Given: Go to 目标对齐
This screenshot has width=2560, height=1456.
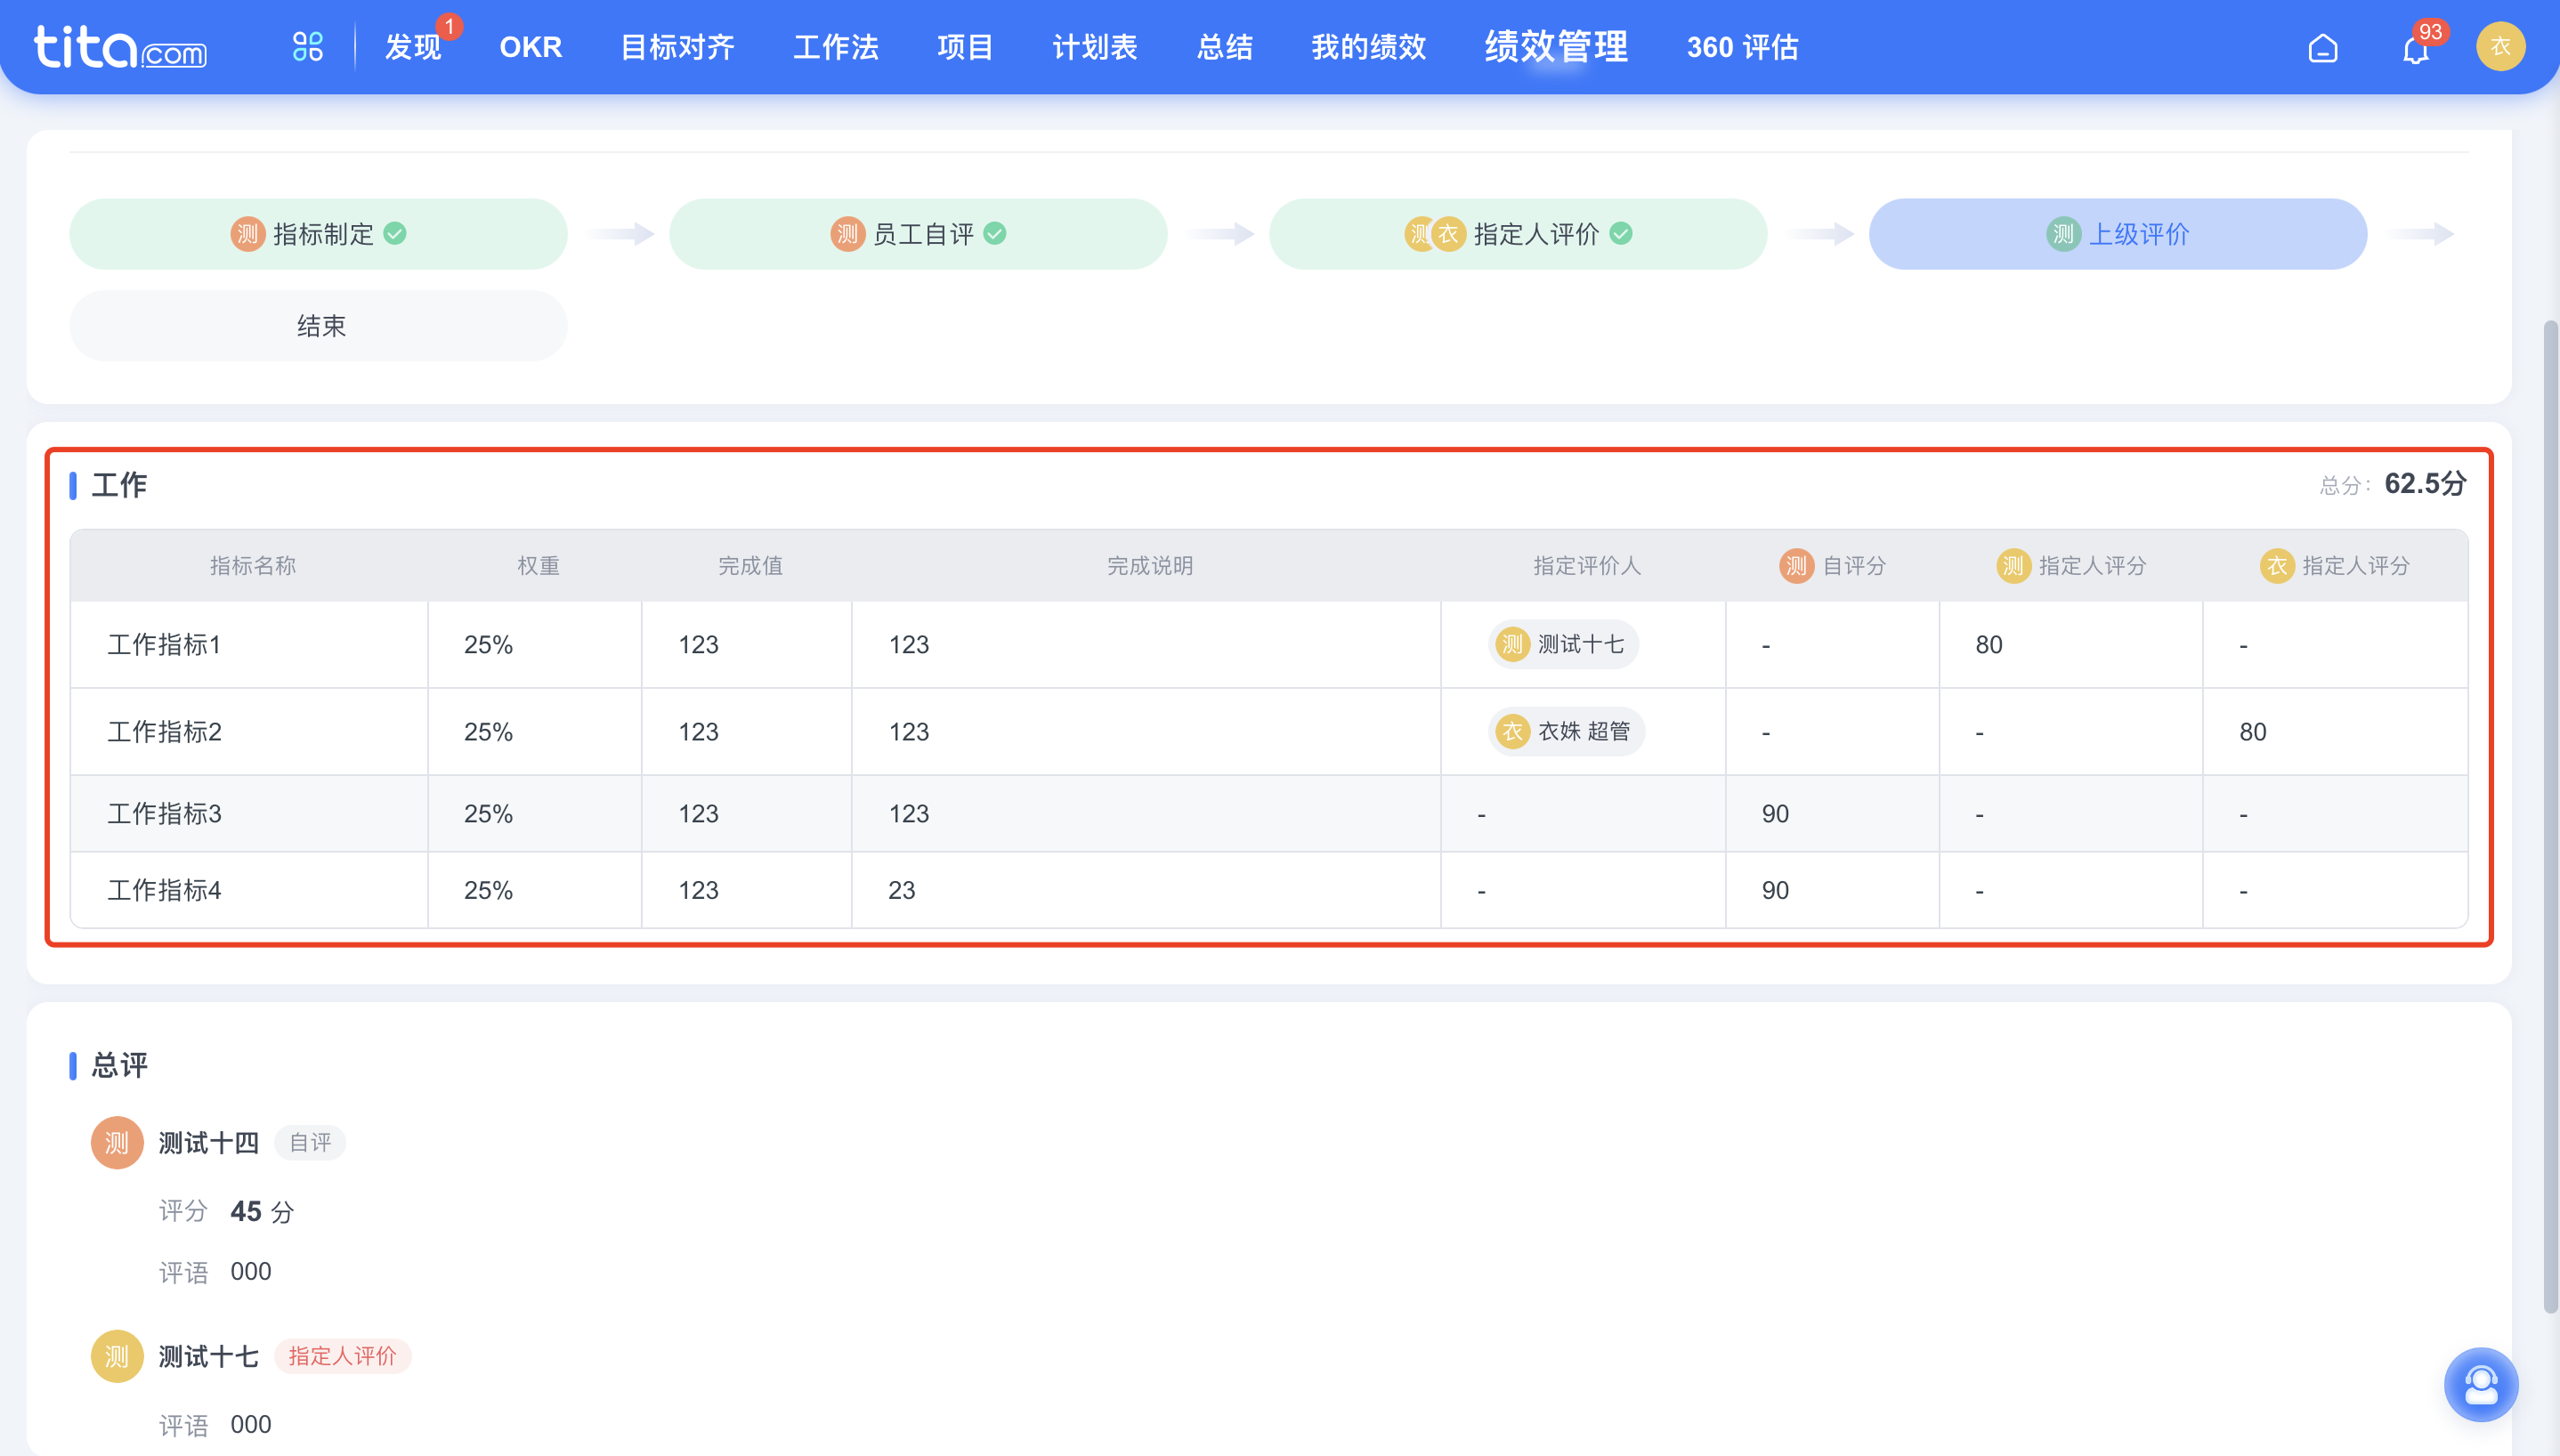Looking at the screenshot, I should 677,47.
